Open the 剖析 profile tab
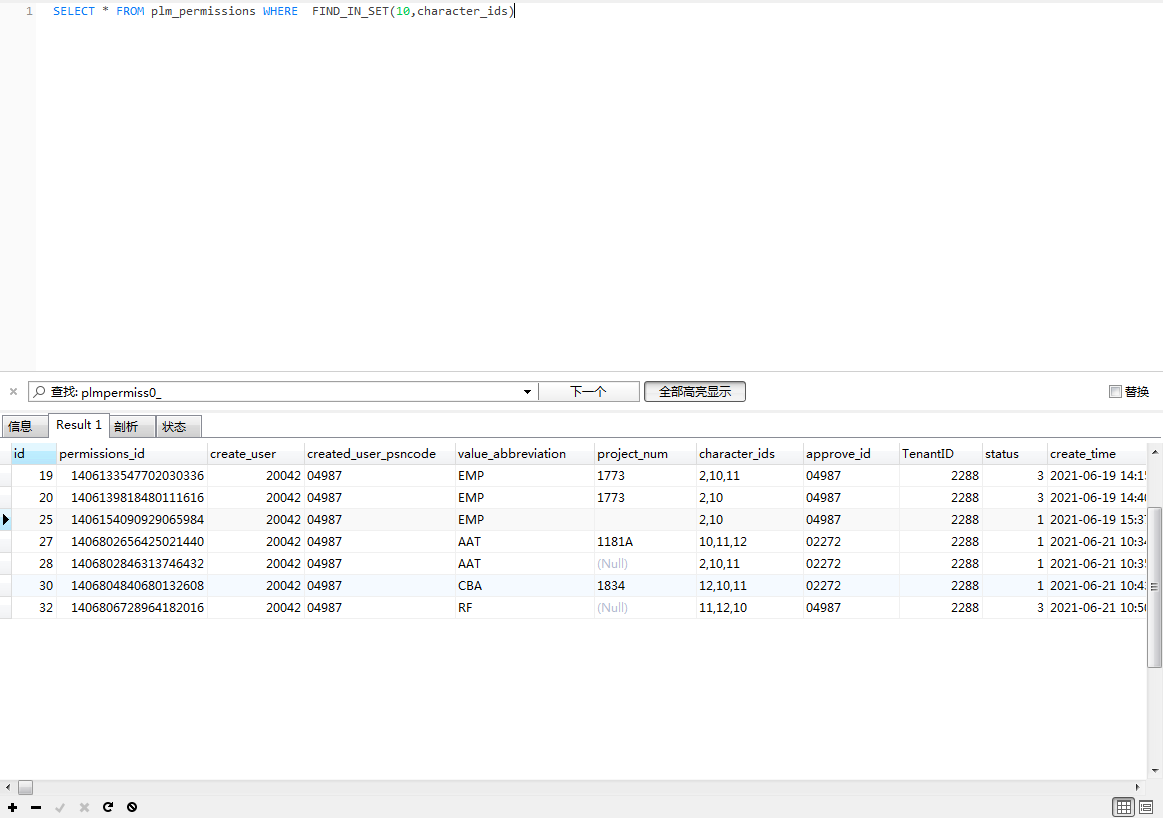 pos(131,426)
